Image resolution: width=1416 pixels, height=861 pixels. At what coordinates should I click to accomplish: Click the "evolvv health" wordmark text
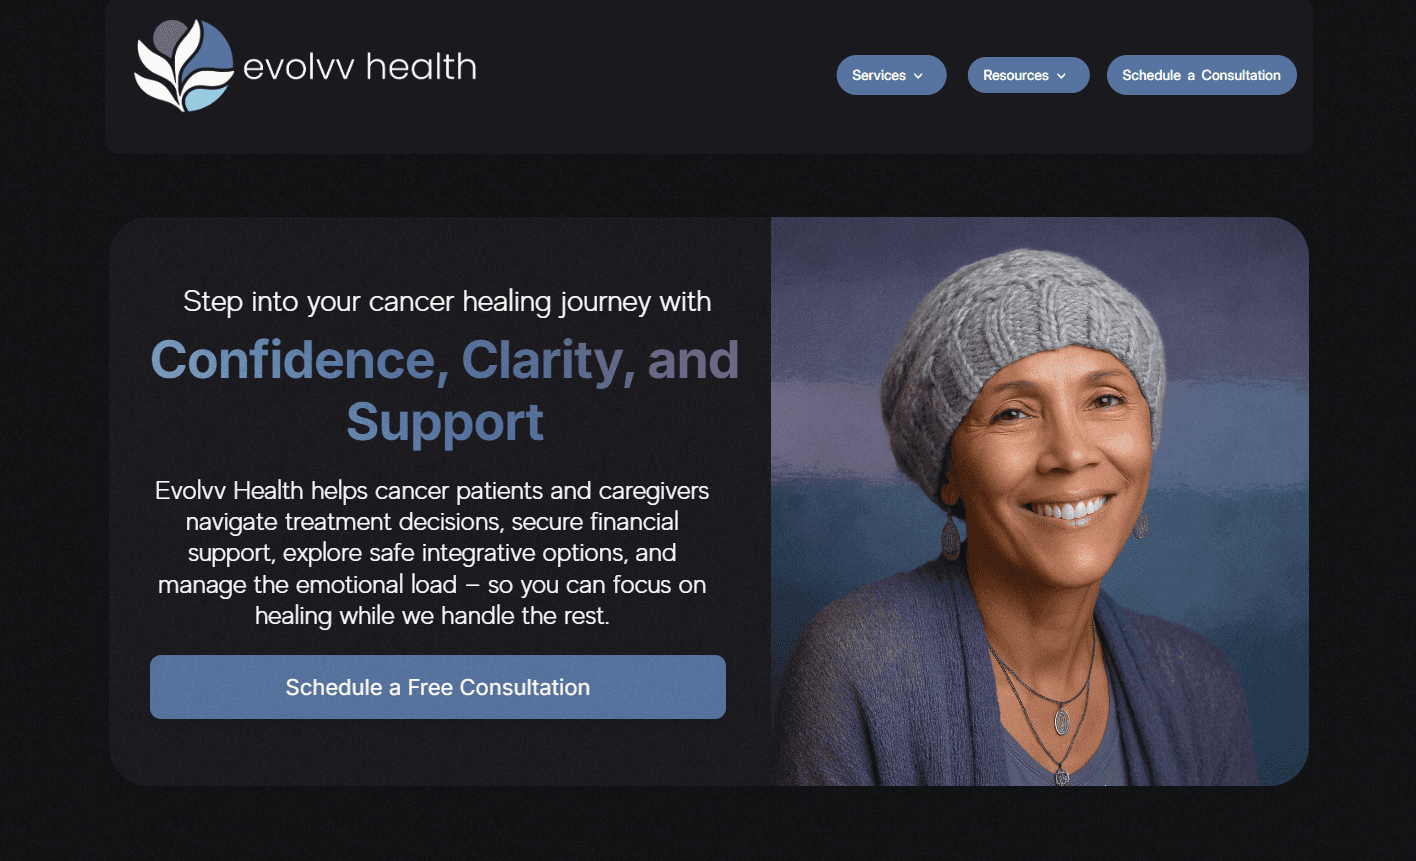[360, 67]
